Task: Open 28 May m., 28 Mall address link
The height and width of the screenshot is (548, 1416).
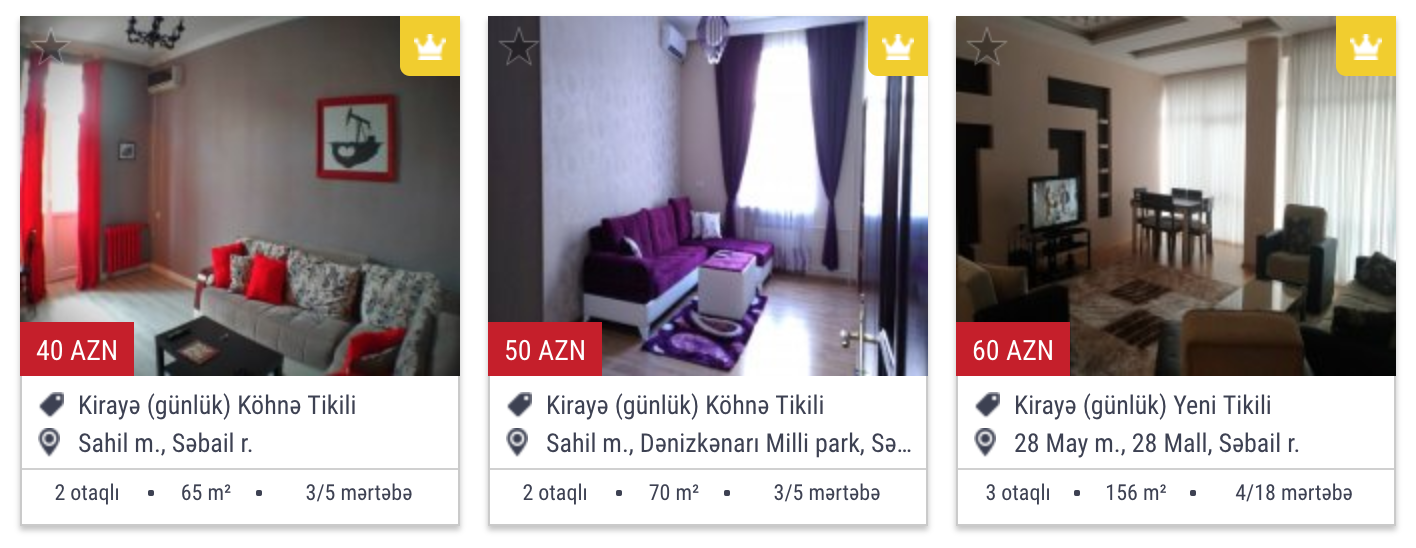Action: (1156, 443)
